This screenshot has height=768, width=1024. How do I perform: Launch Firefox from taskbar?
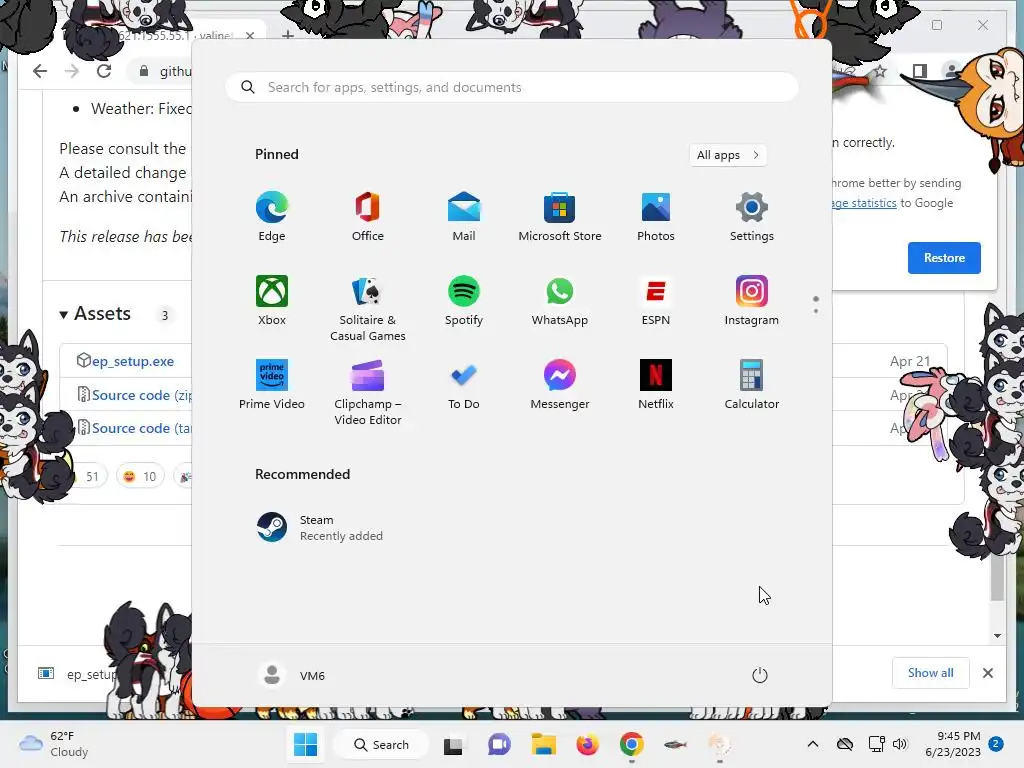click(x=587, y=744)
